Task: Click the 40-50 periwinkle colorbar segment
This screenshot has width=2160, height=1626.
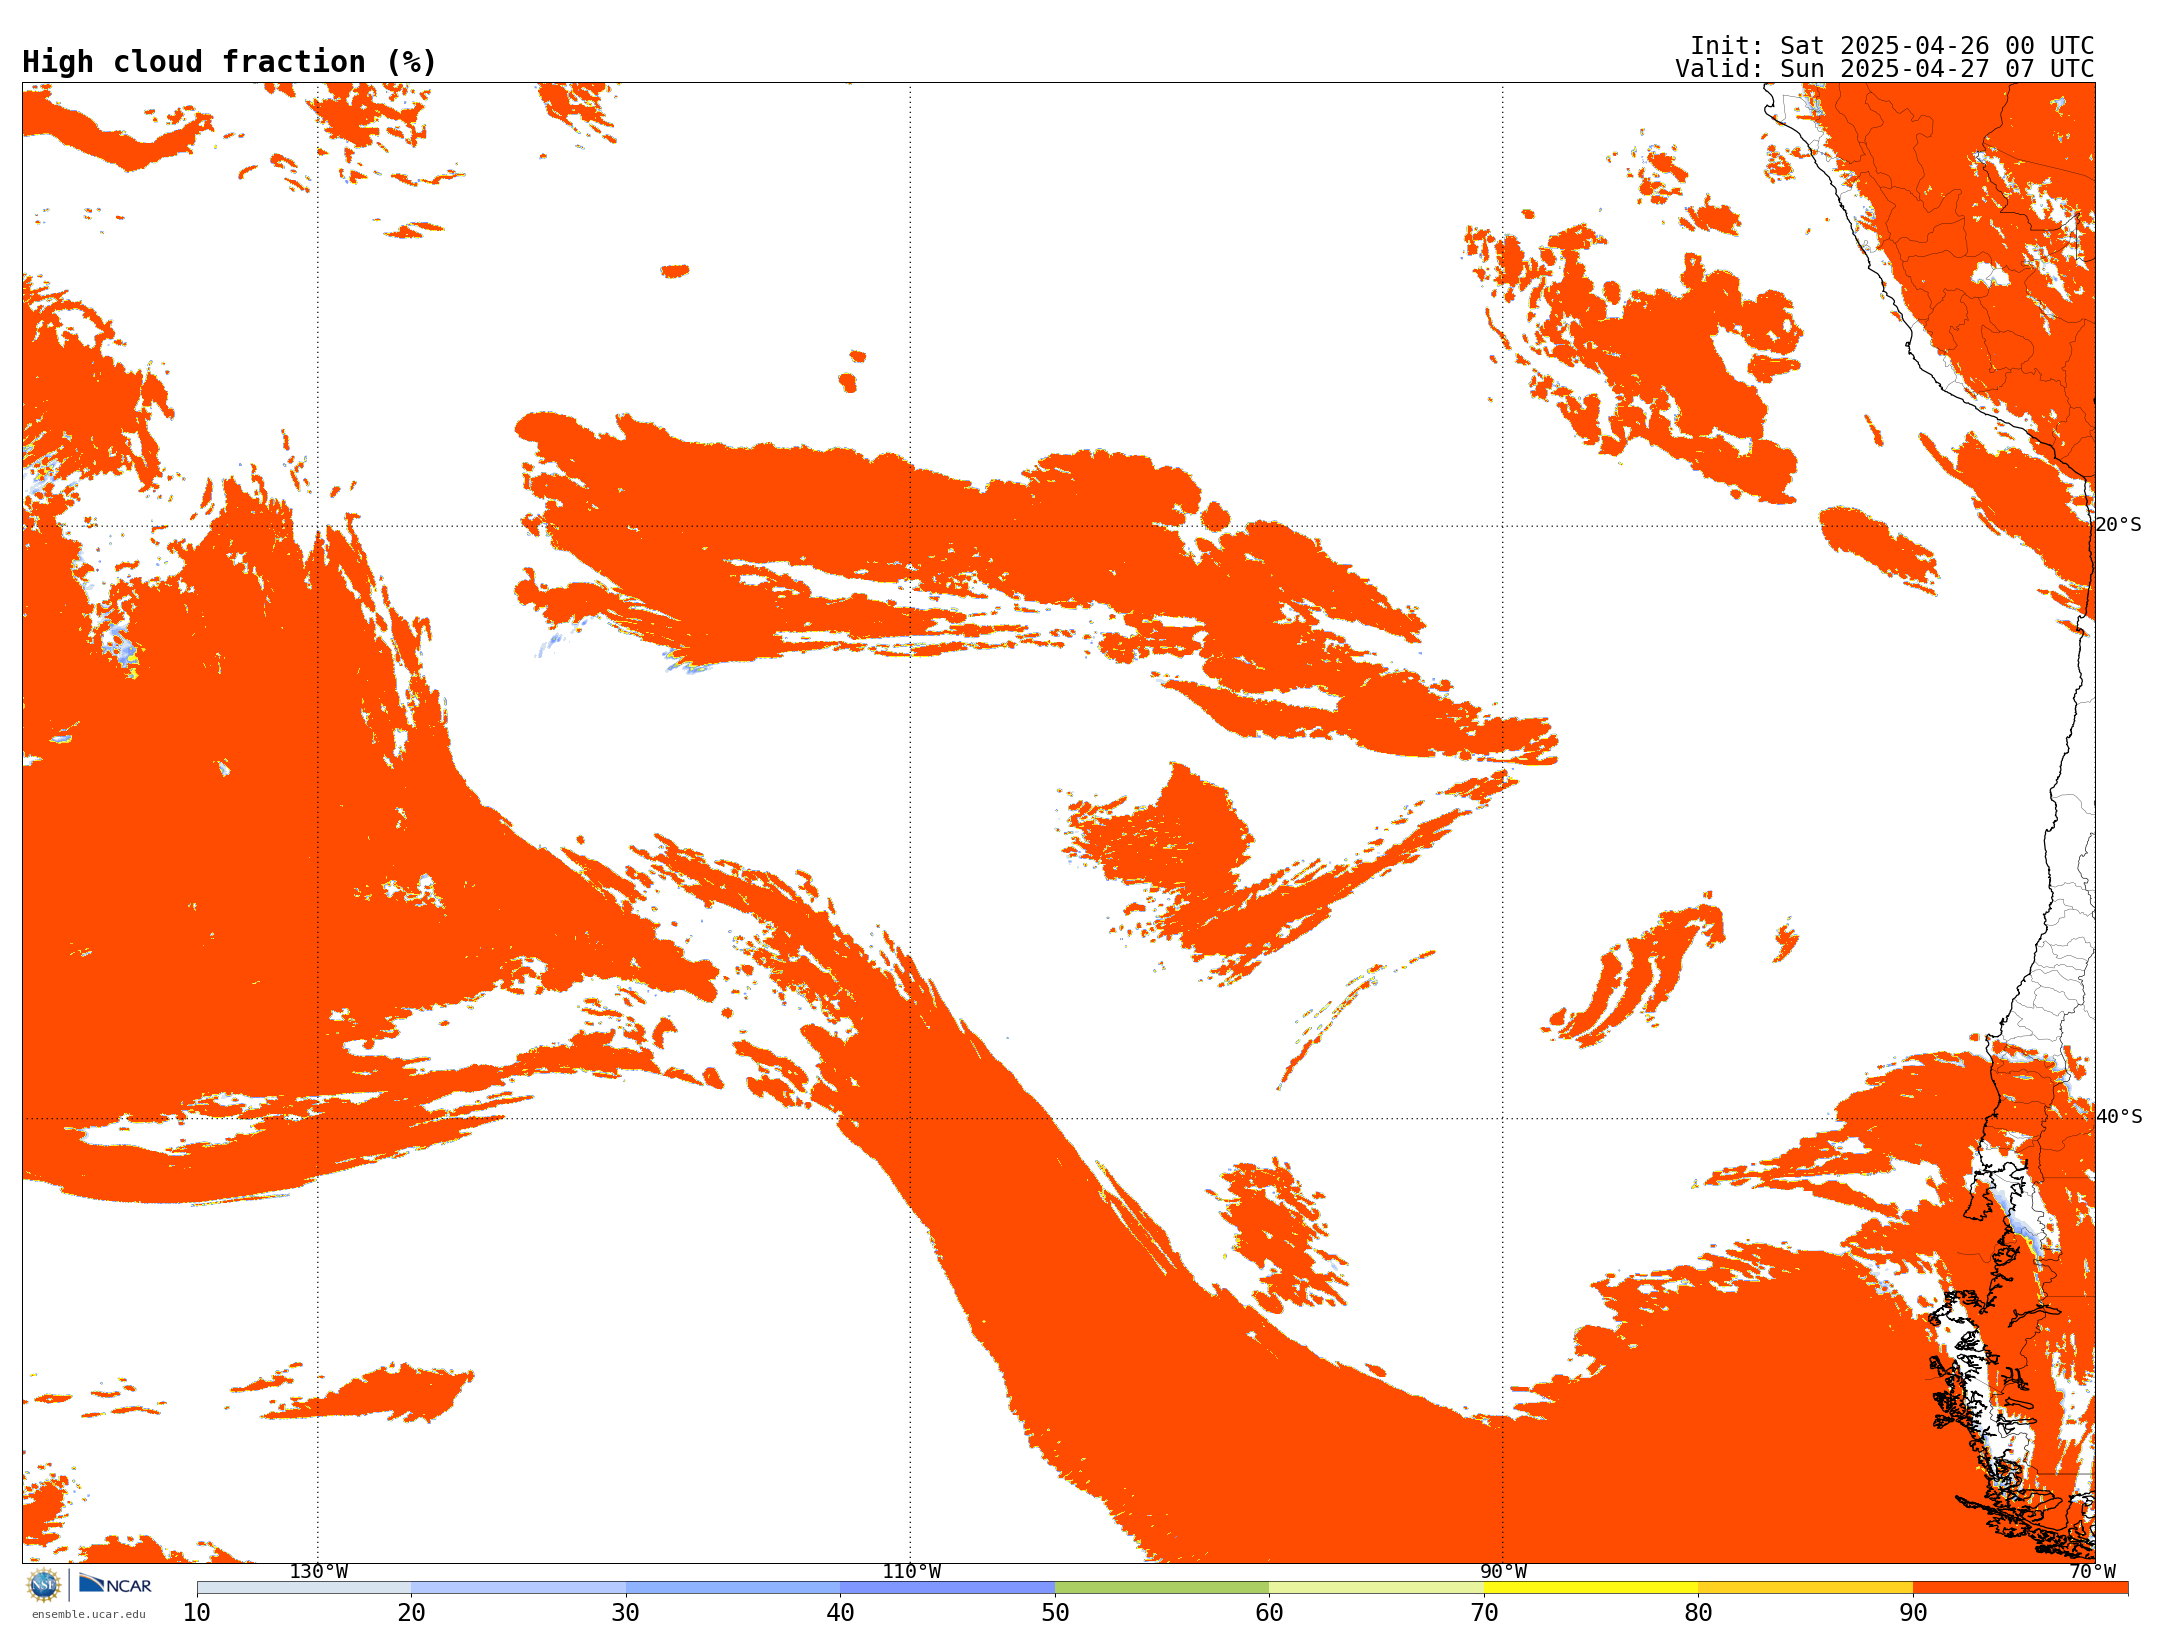Action: click(x=947, y=1588)
